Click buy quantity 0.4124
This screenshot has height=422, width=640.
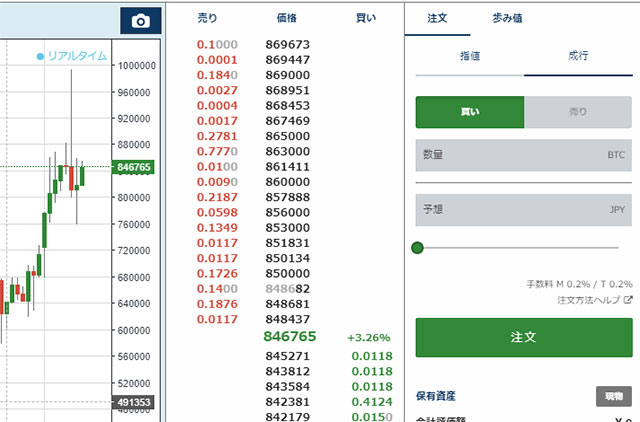(x=372, y=402)
